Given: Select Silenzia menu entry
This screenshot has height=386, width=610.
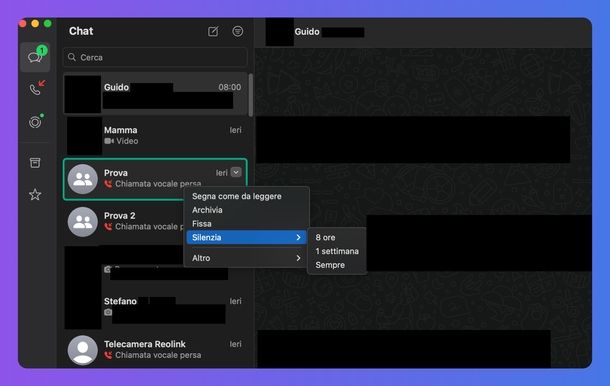Looking at the screenshot, I should [x=246, y=237].
